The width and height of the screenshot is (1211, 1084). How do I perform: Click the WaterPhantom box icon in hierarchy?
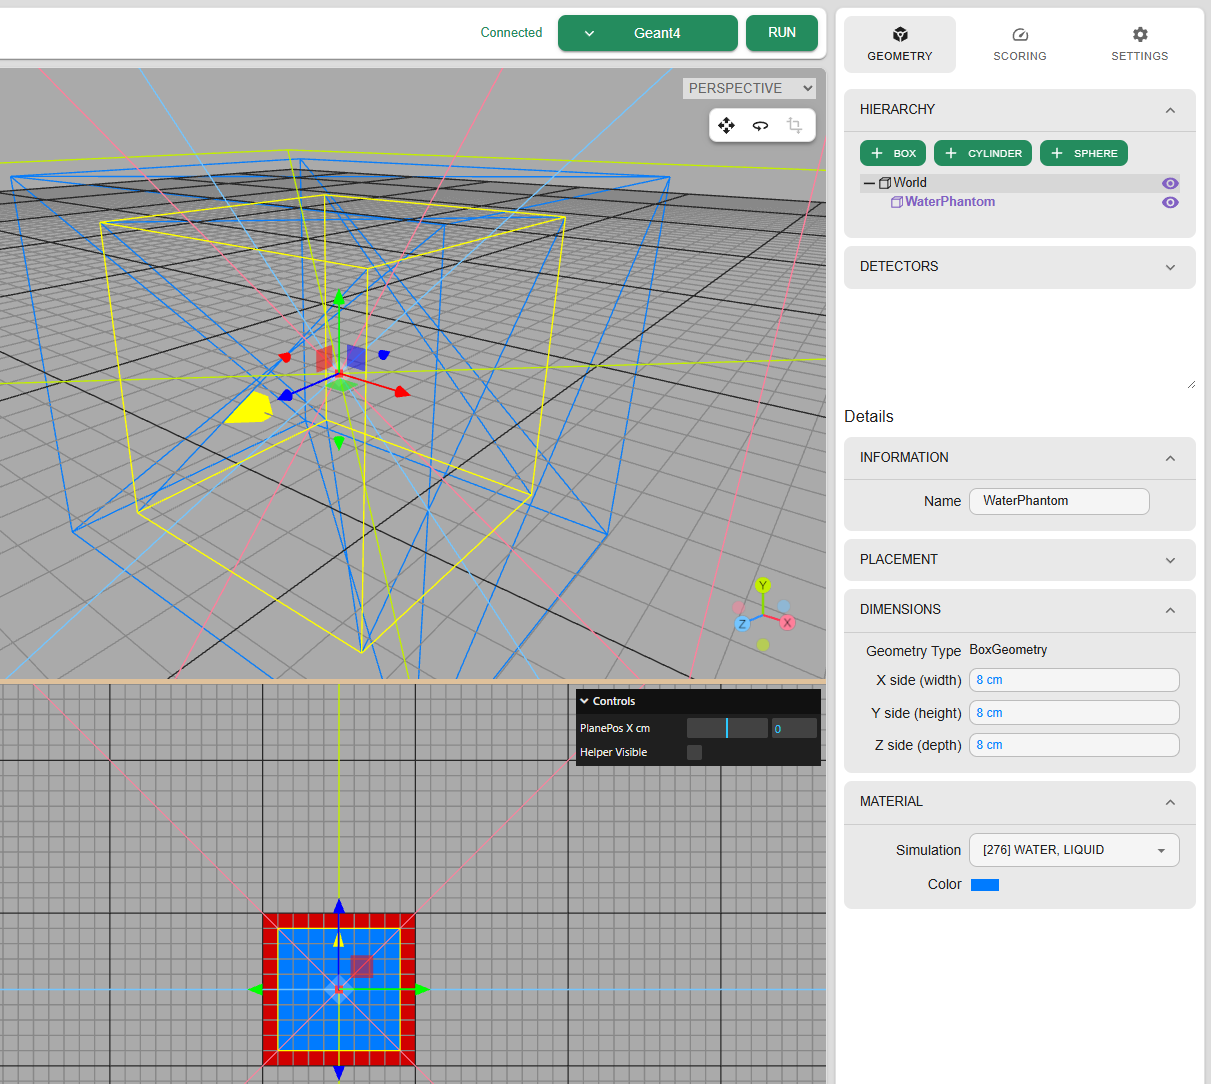[897, 202]
